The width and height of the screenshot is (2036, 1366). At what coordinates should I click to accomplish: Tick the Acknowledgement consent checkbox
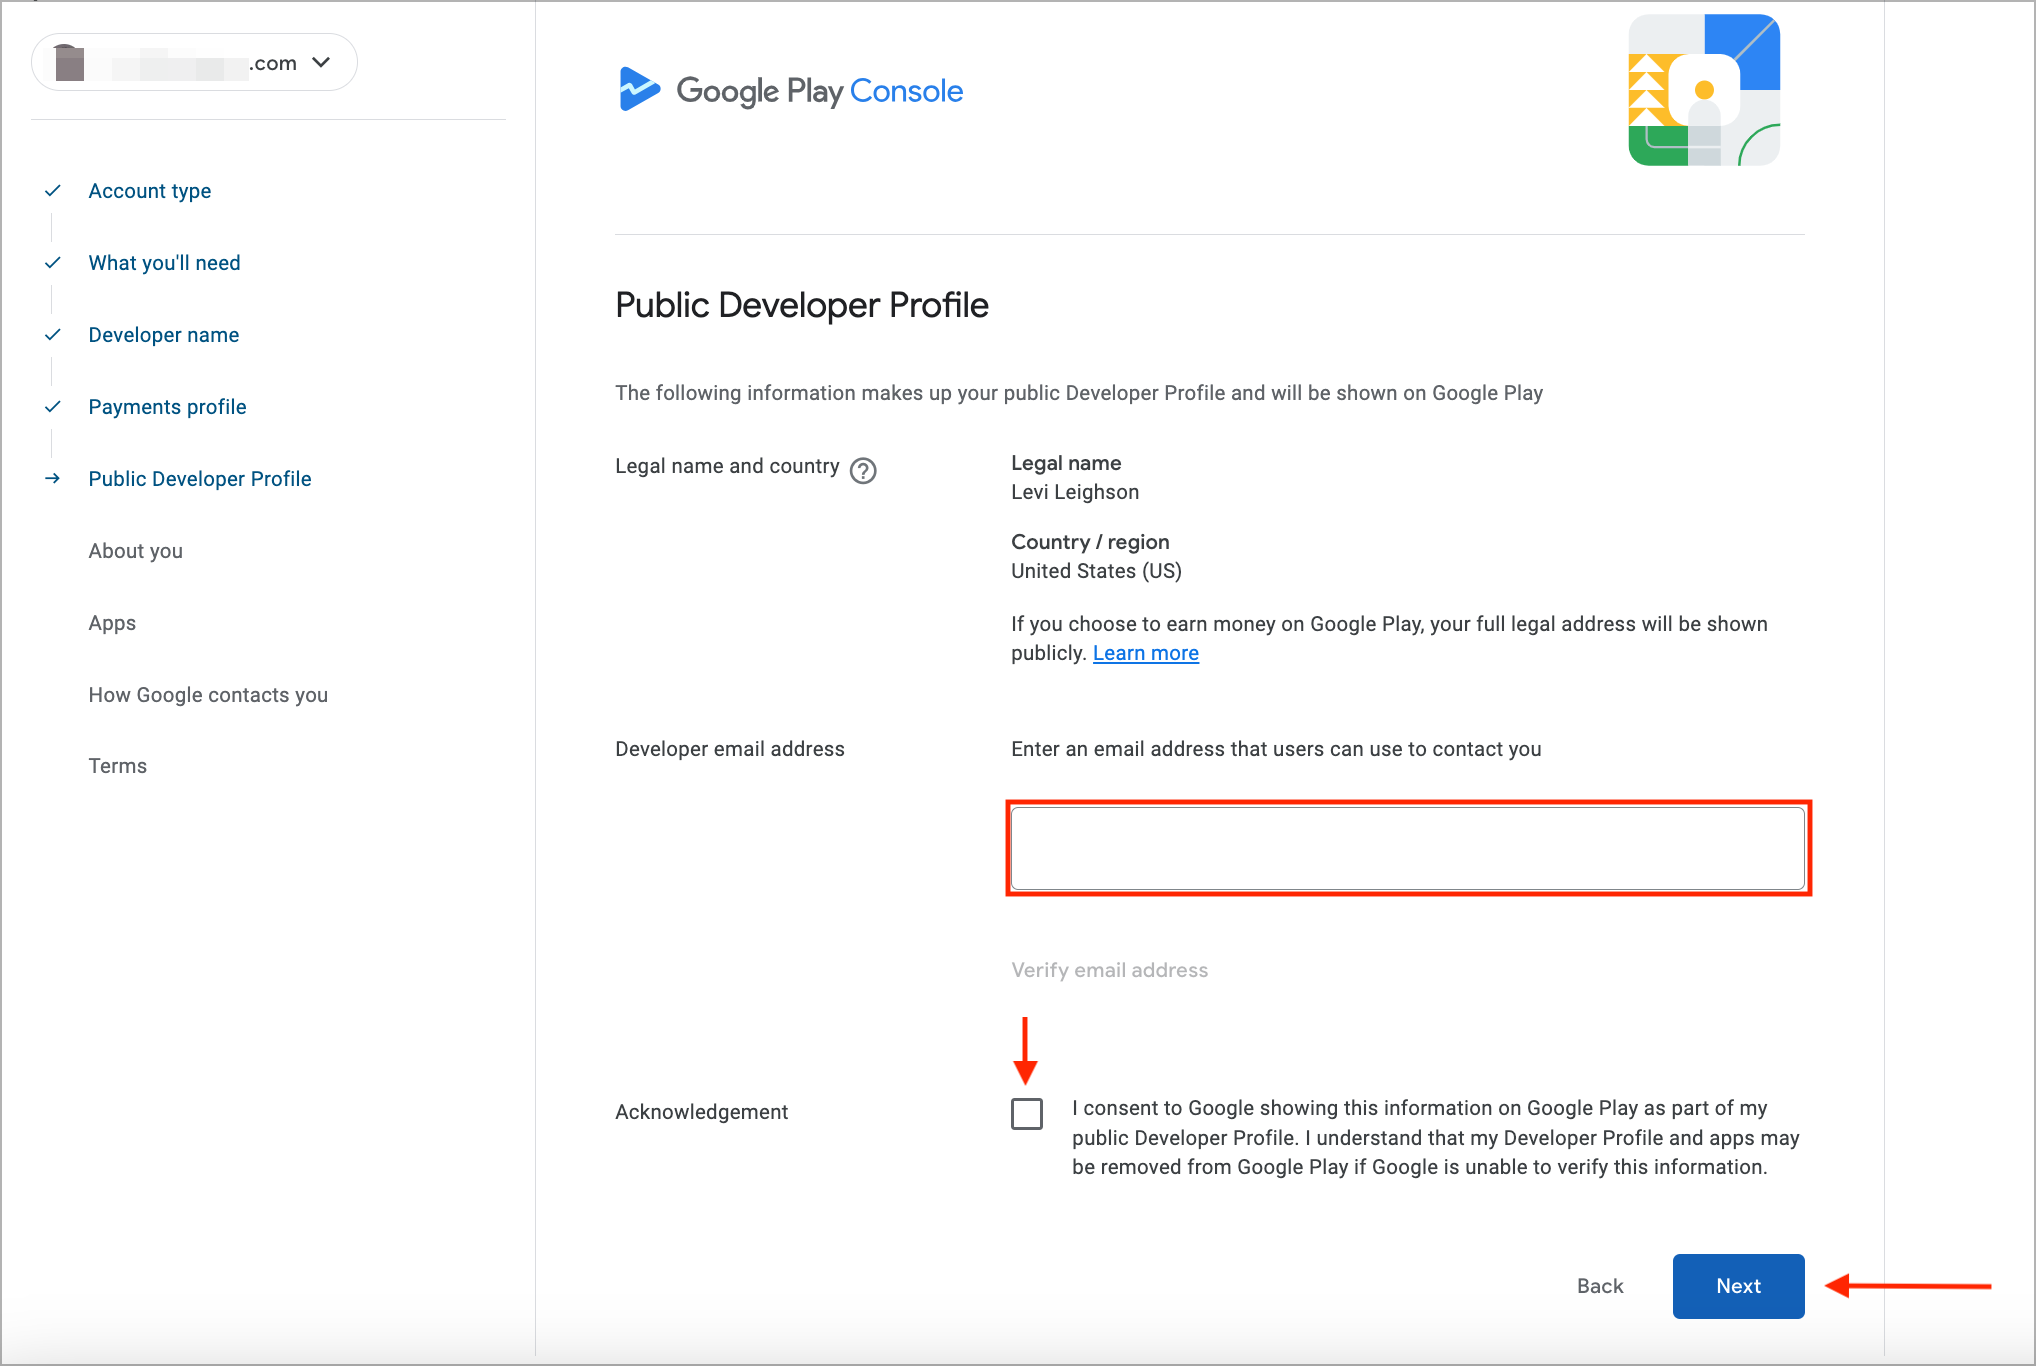tap(1027, 1113)
